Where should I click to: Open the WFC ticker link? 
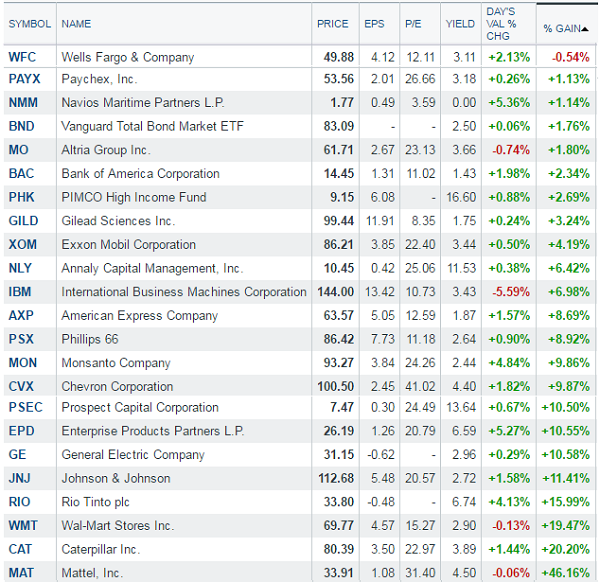(22, 57)
